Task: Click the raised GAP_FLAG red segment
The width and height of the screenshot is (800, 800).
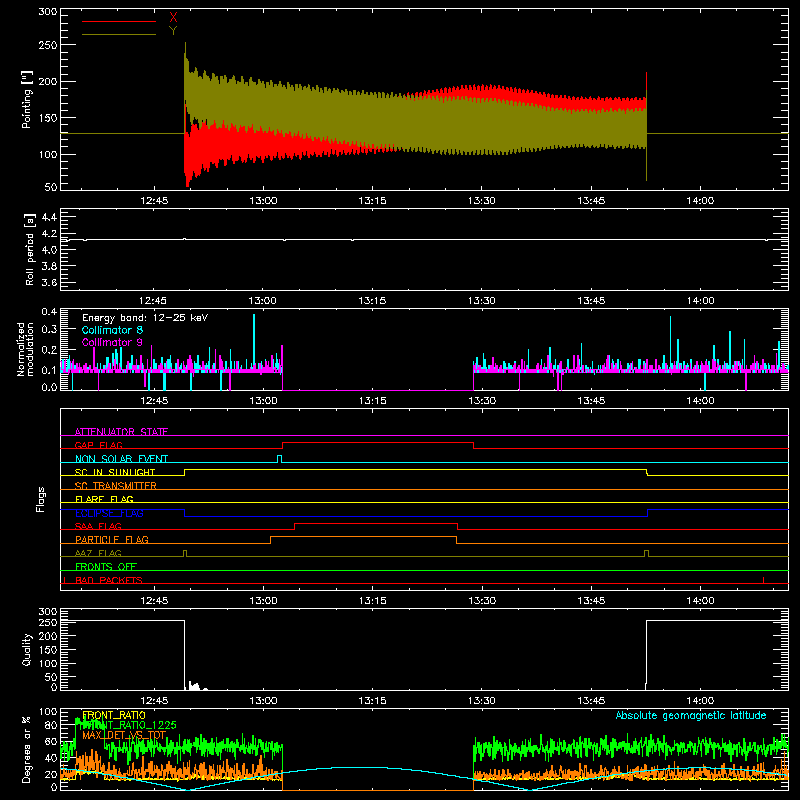Action: 378,443
